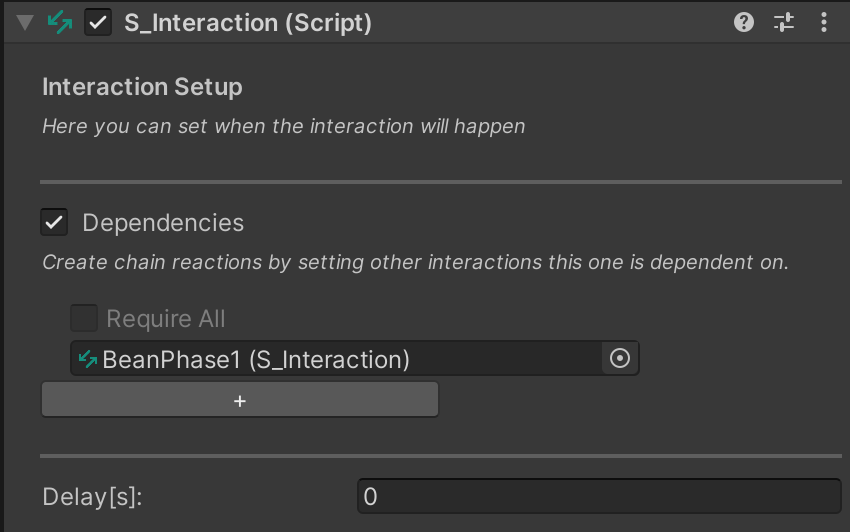The image size is (850, 532).
Task: Click the Require All label text
Action: tap(166, 319)
